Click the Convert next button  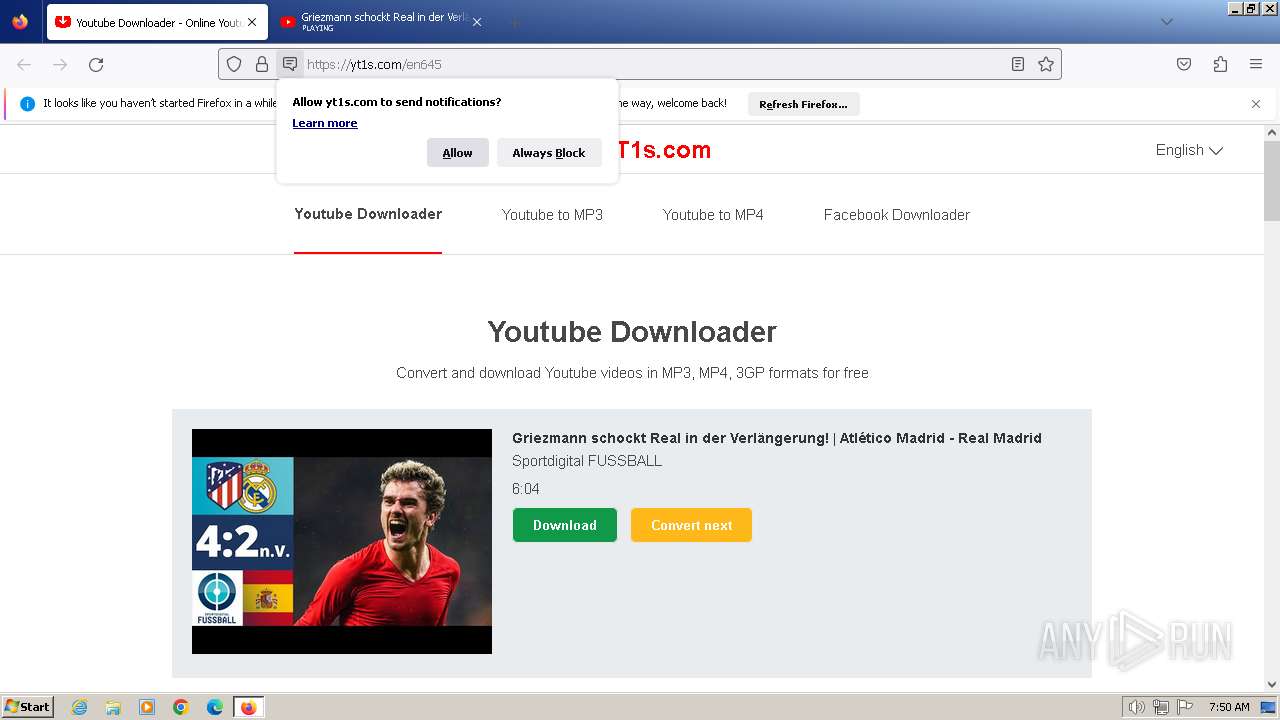pos(691,525)
